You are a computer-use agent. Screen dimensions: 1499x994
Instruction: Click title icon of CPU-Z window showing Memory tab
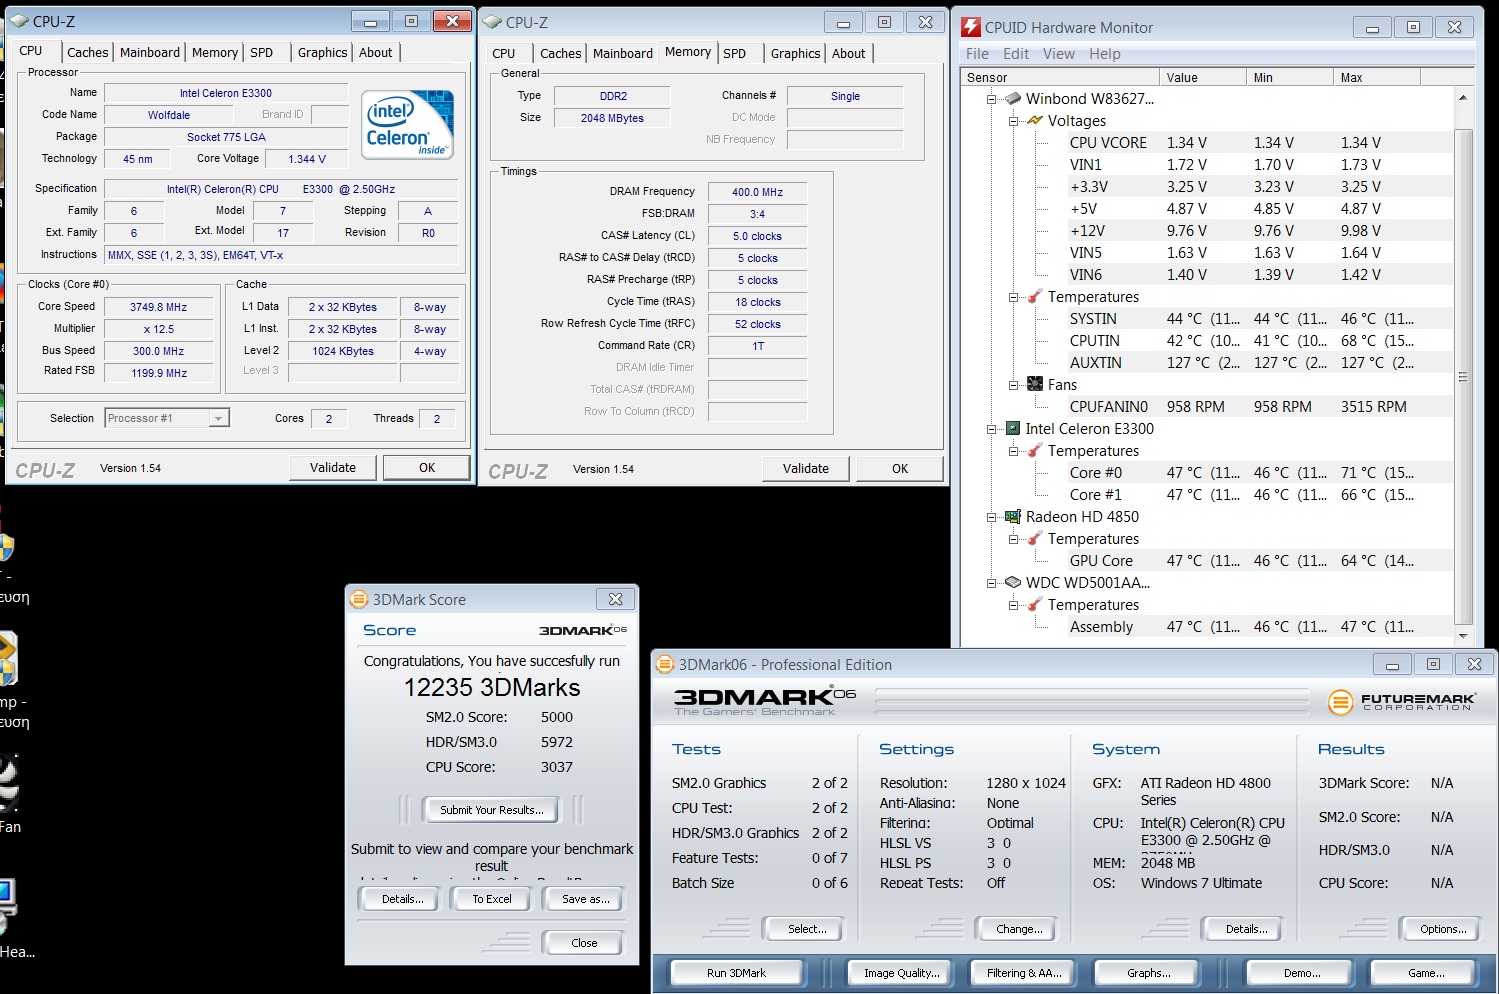(492, 21)
